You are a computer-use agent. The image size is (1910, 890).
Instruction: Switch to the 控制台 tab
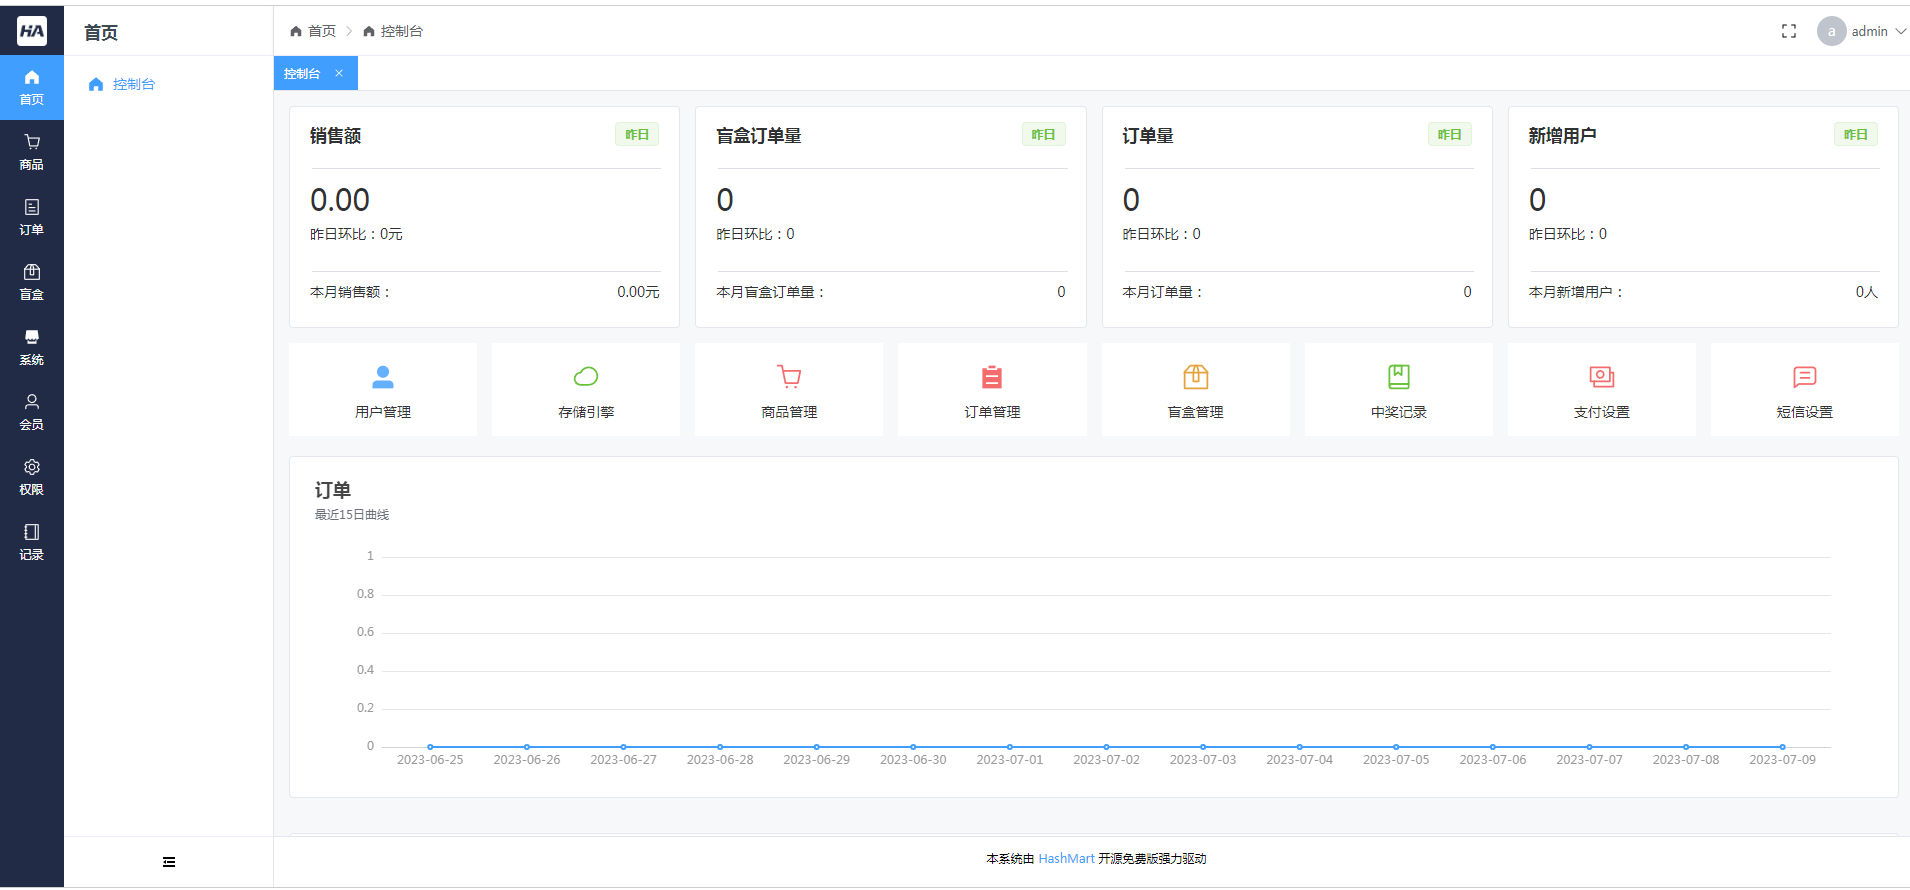click(302, 74)
